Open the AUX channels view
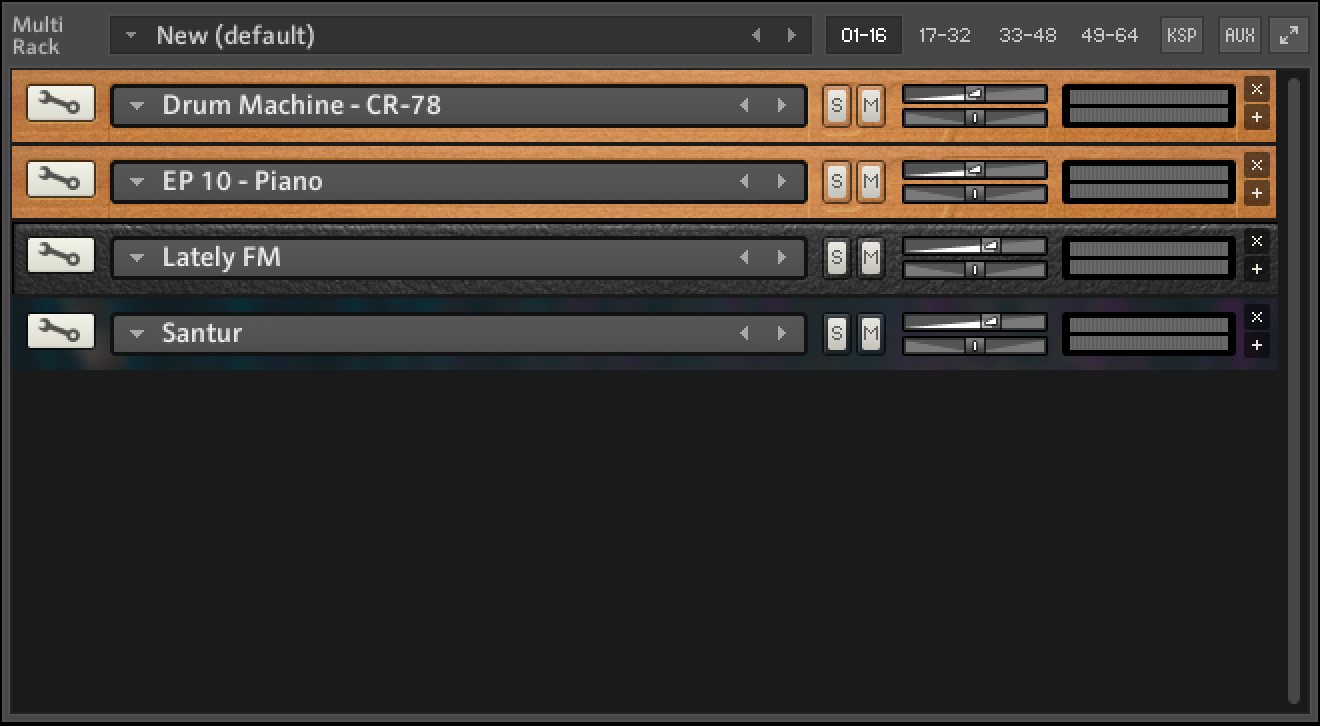 tap(1239, 35)
